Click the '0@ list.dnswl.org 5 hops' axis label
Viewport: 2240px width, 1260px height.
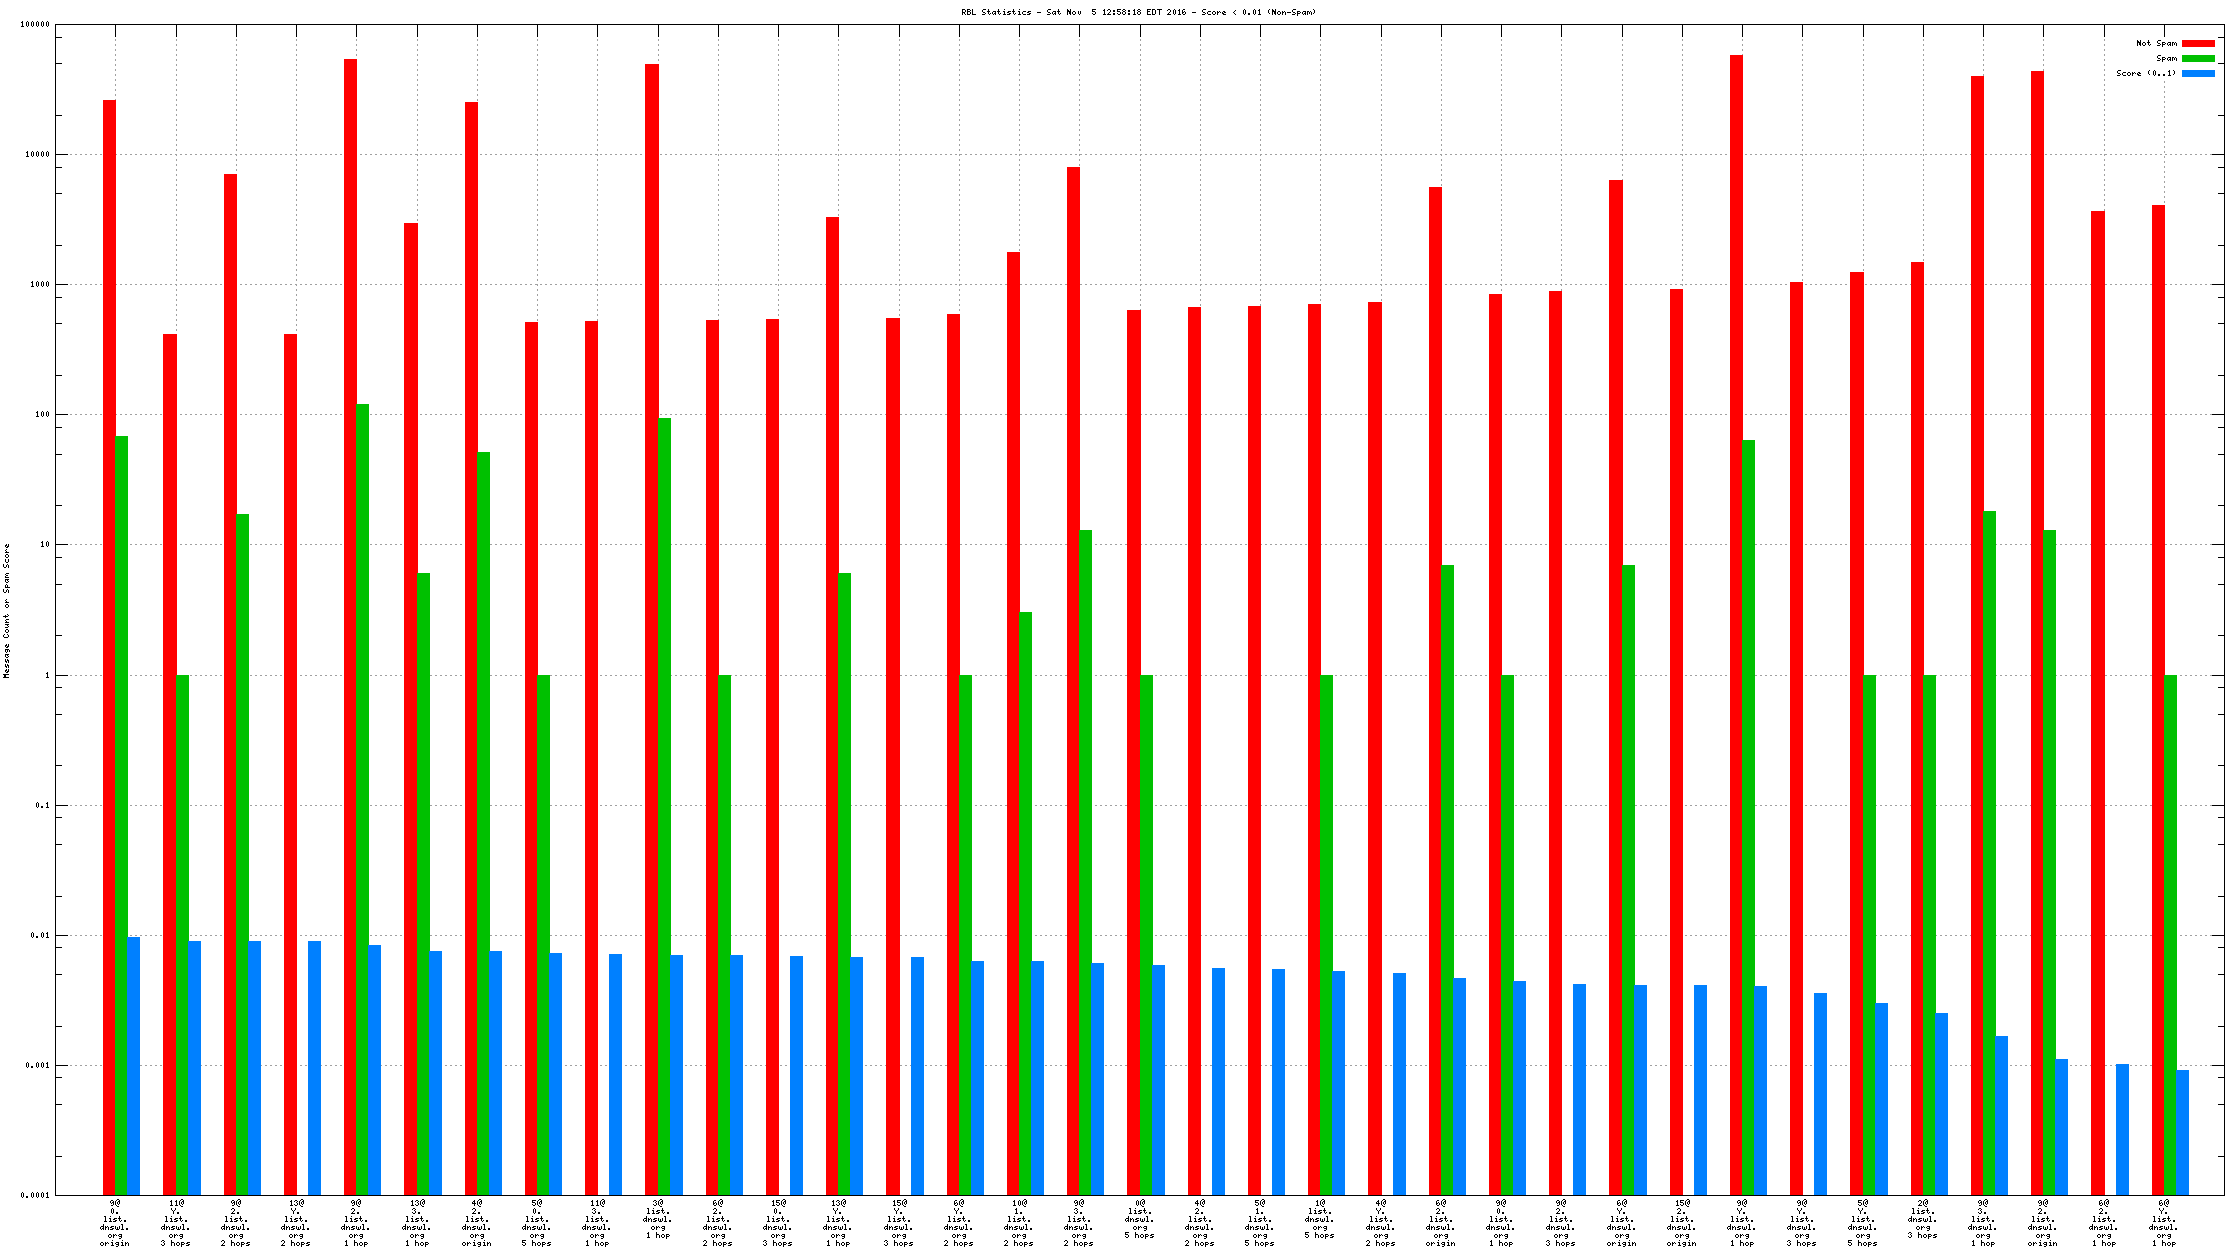pos(1139,1219)
